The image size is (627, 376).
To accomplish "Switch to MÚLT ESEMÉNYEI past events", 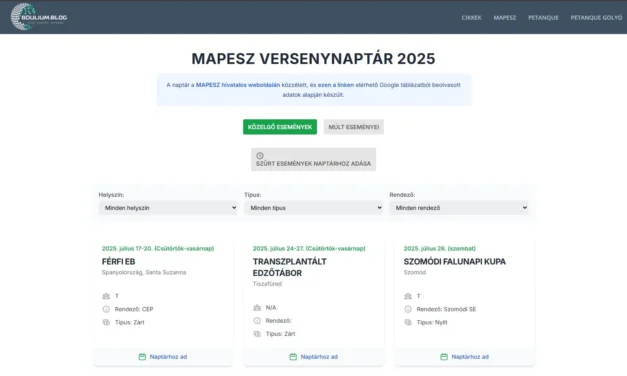I will 353,127.
